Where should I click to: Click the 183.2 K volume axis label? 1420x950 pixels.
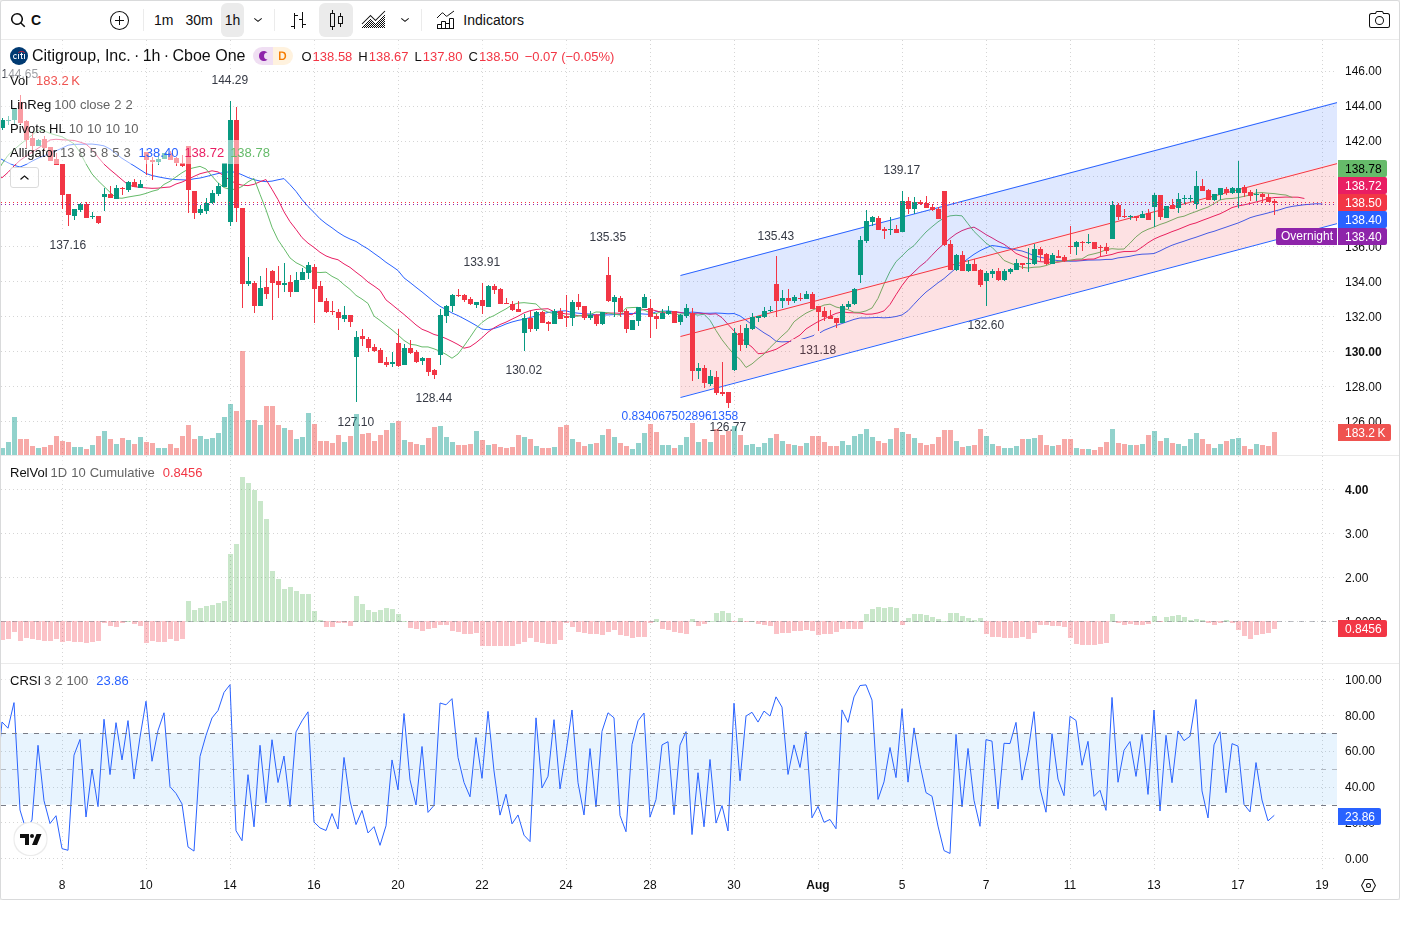[x=1364, y=433]
